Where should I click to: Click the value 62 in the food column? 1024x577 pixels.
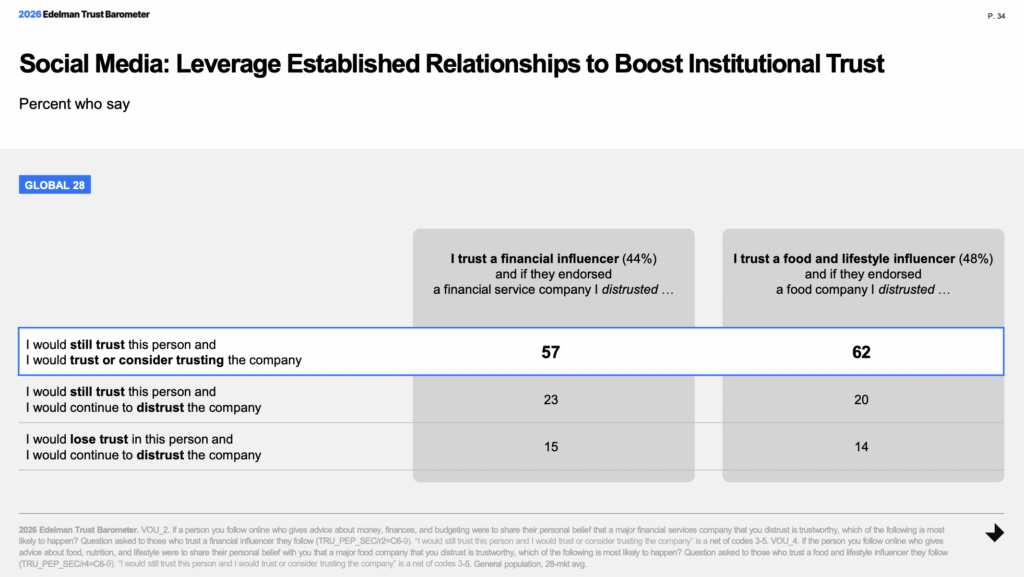862,352
